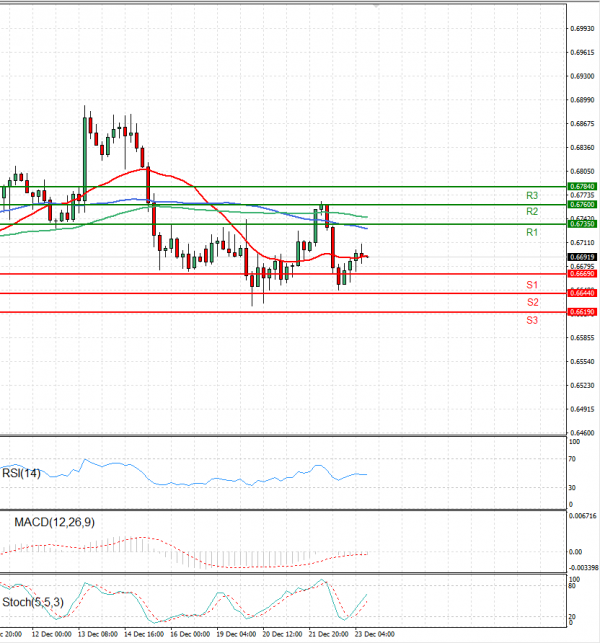Select the red 0.66690 price tag

582,274
